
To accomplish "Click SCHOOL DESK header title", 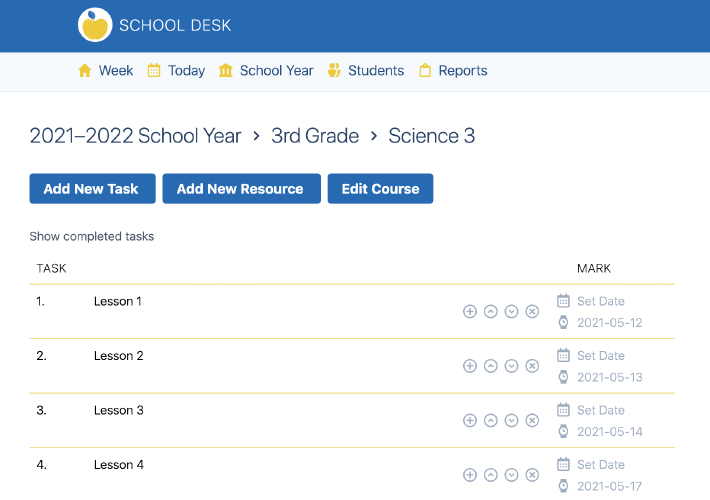I will 175,25.
